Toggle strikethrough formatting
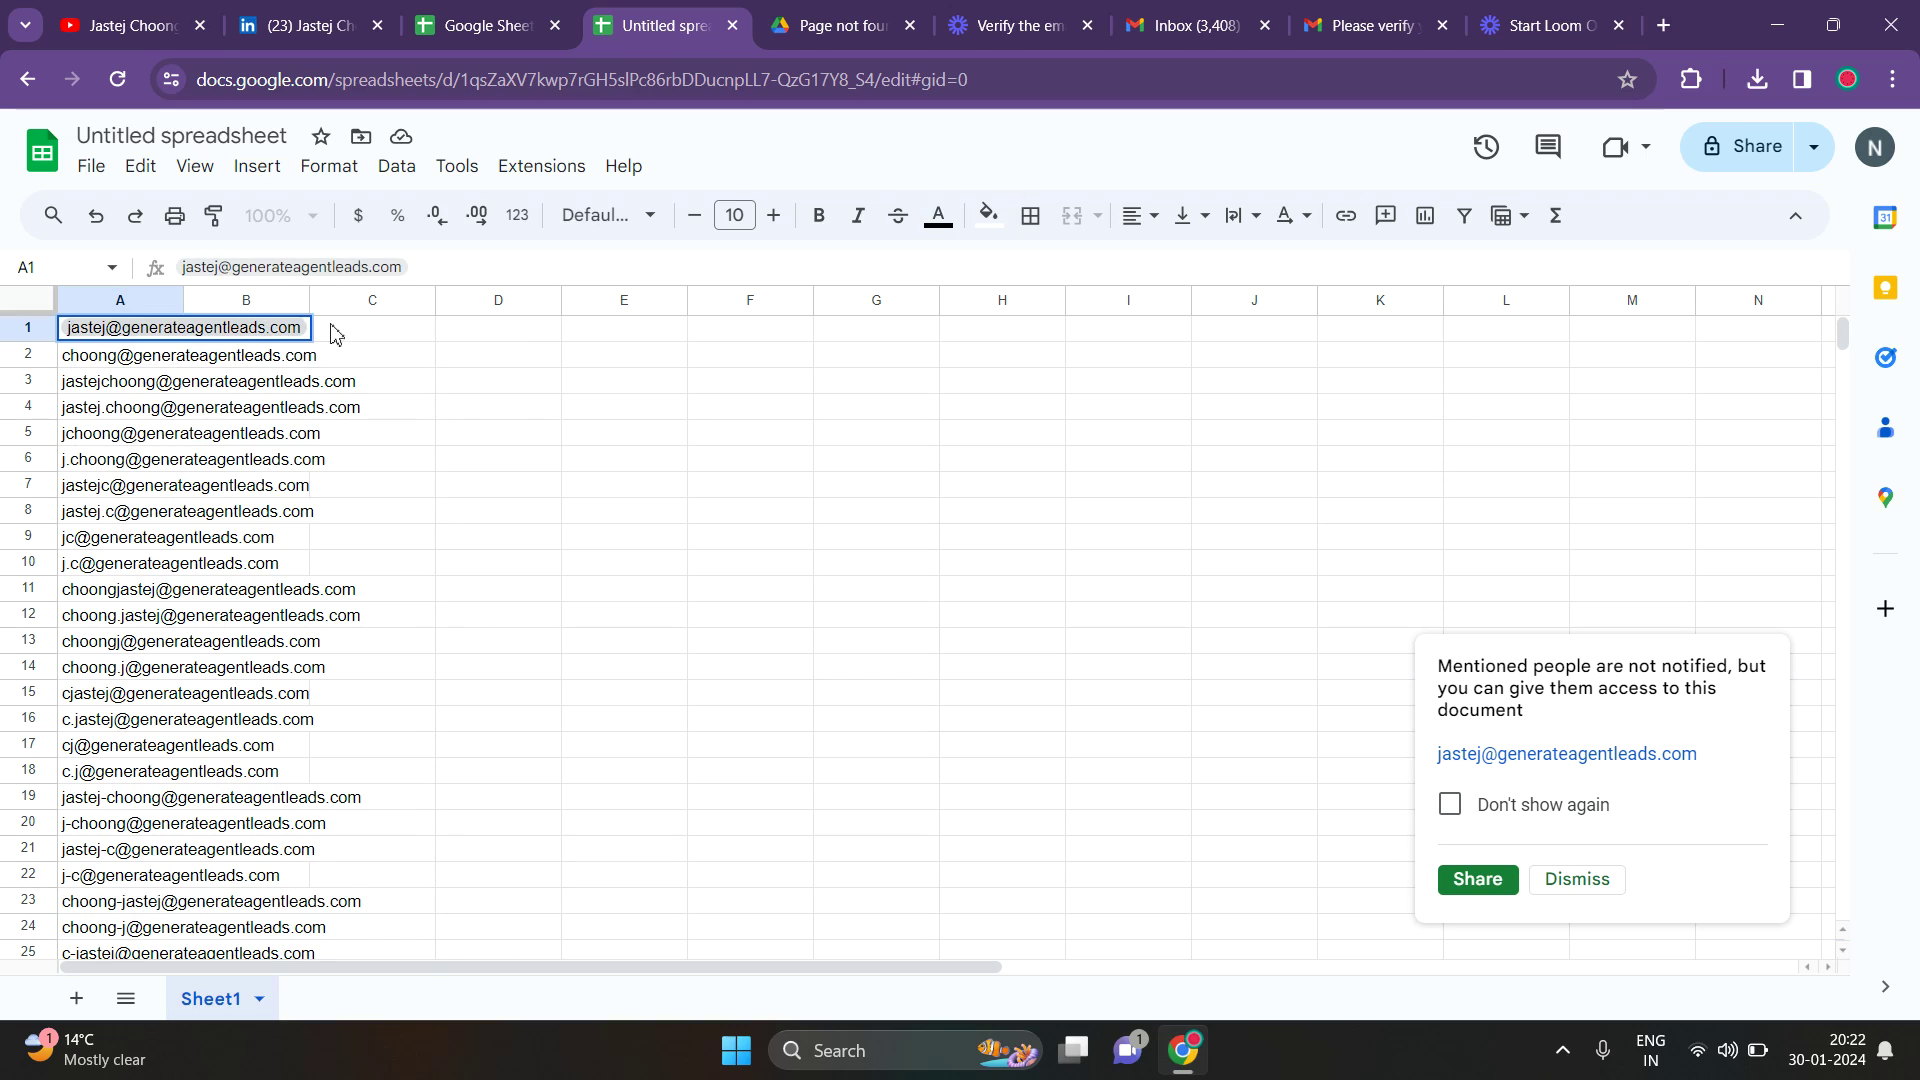Viewport: 1920px width, 1080px height. [897, 216]
